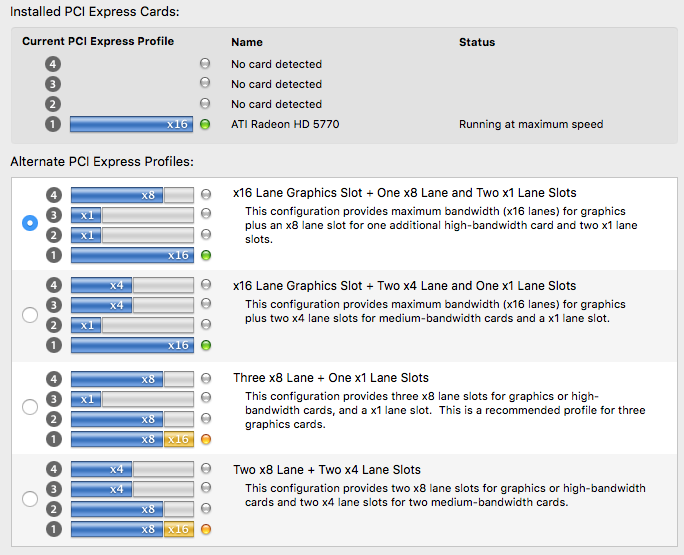Click the slot 4 number badge in current profile
The width and height of the screenshot is (684, 555).
(53, 64)
